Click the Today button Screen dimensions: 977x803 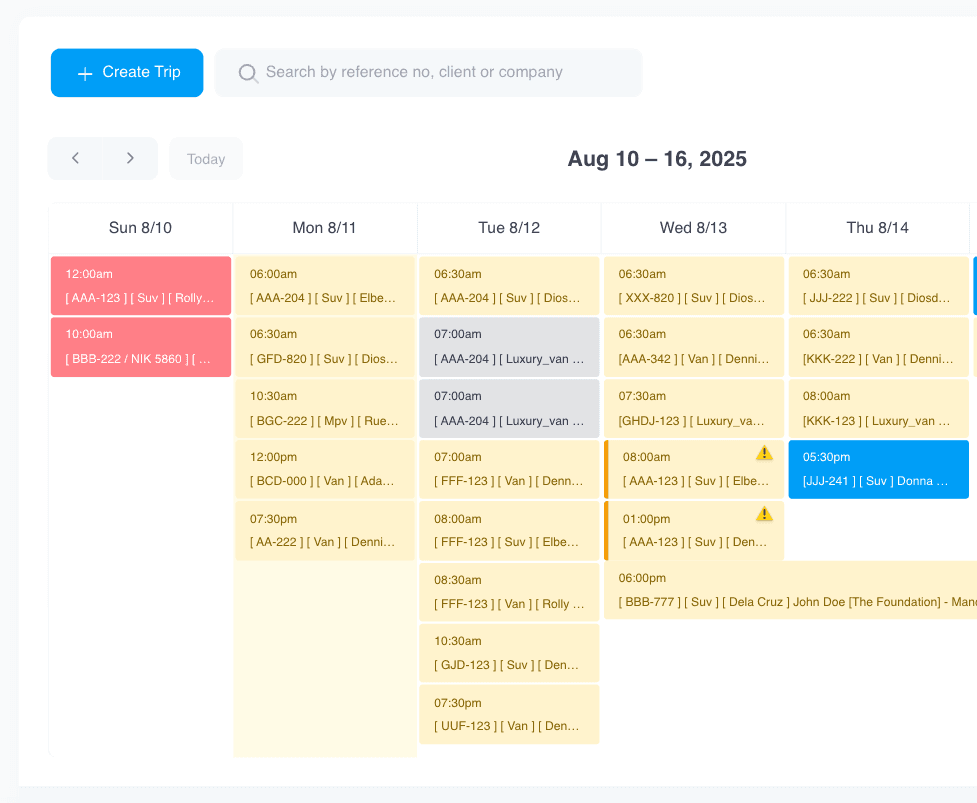[x=206, y=157]
